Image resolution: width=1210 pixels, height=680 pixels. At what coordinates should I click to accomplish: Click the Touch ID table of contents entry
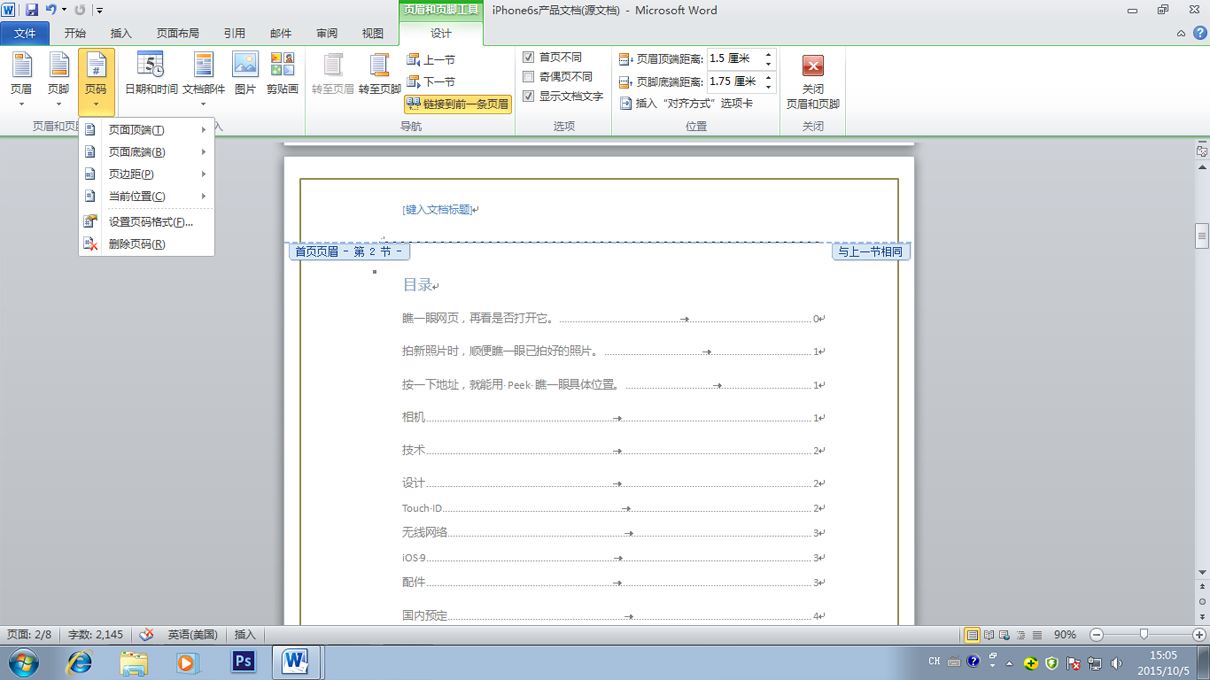pos(613,508)
